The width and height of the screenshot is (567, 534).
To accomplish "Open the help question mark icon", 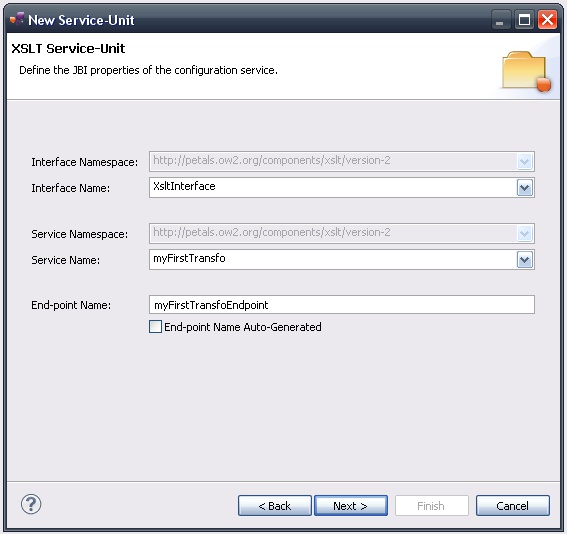I will point(31,504).
